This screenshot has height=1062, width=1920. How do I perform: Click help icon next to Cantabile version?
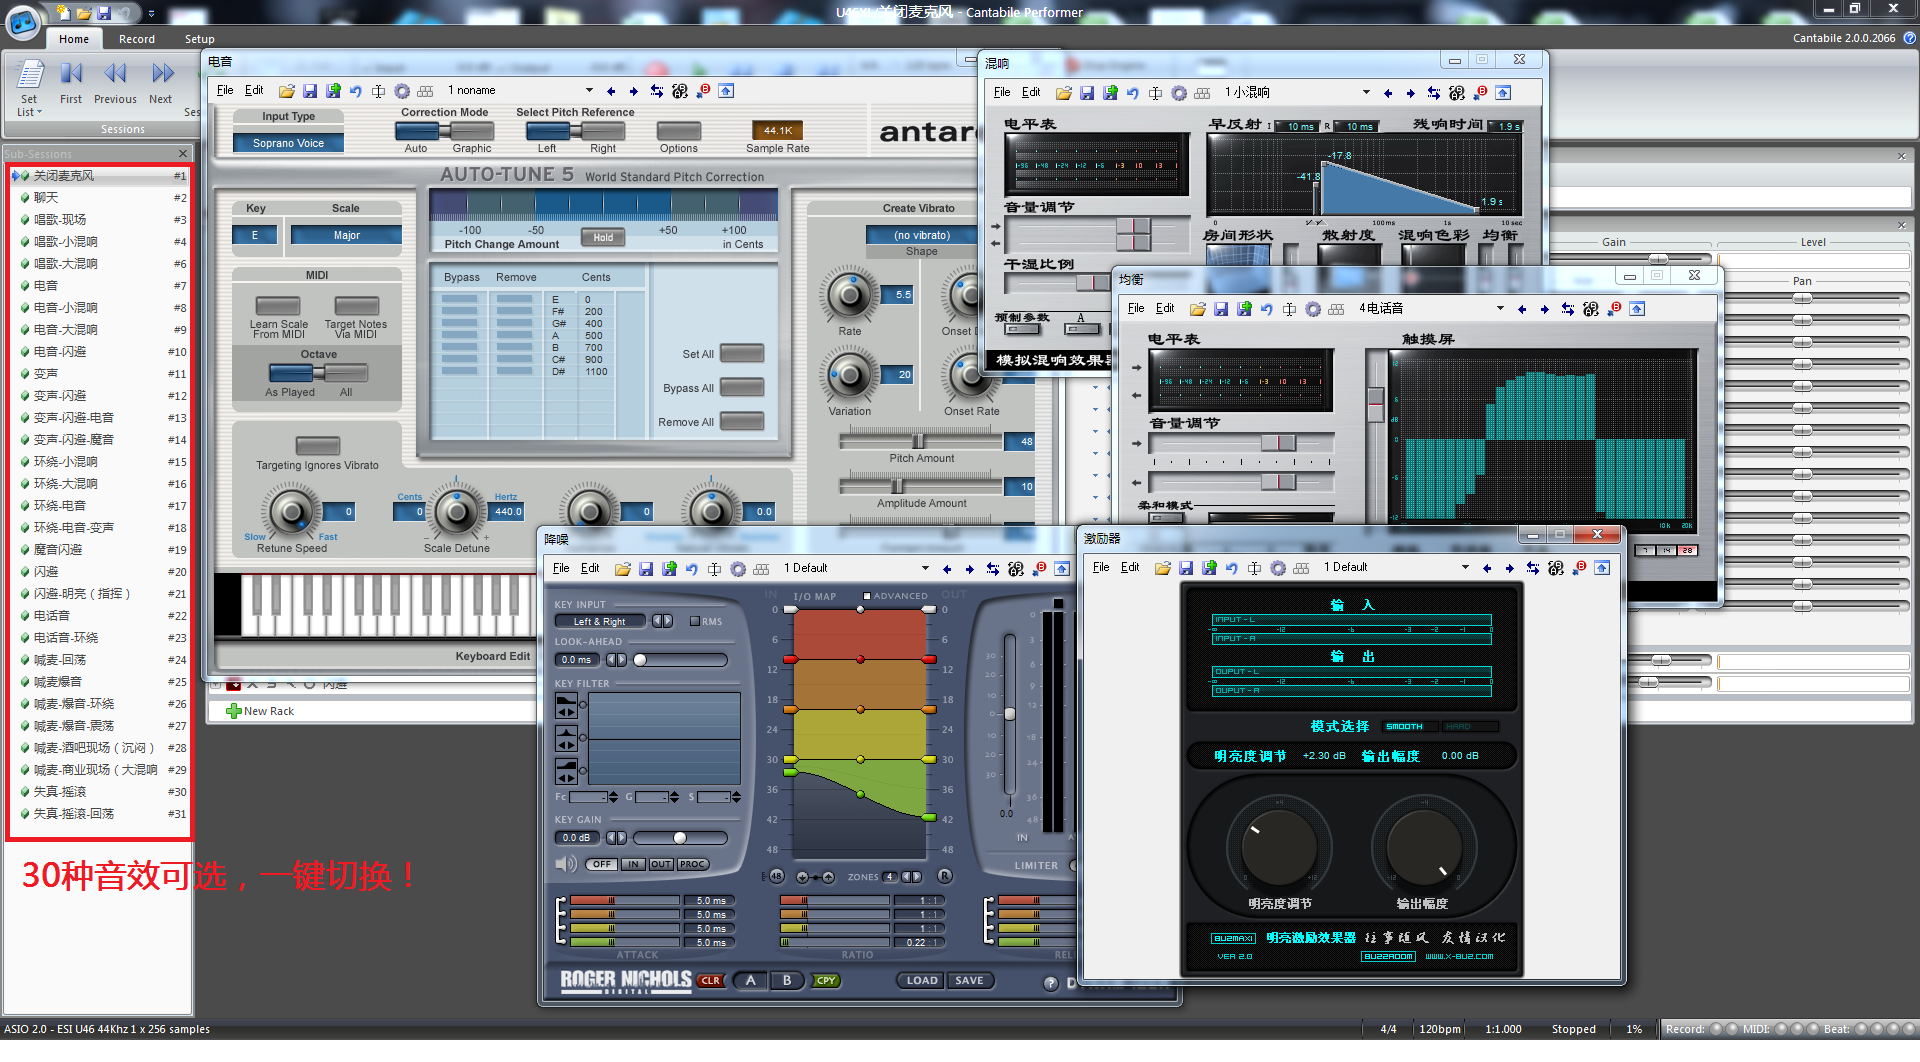pos(1909,38)
